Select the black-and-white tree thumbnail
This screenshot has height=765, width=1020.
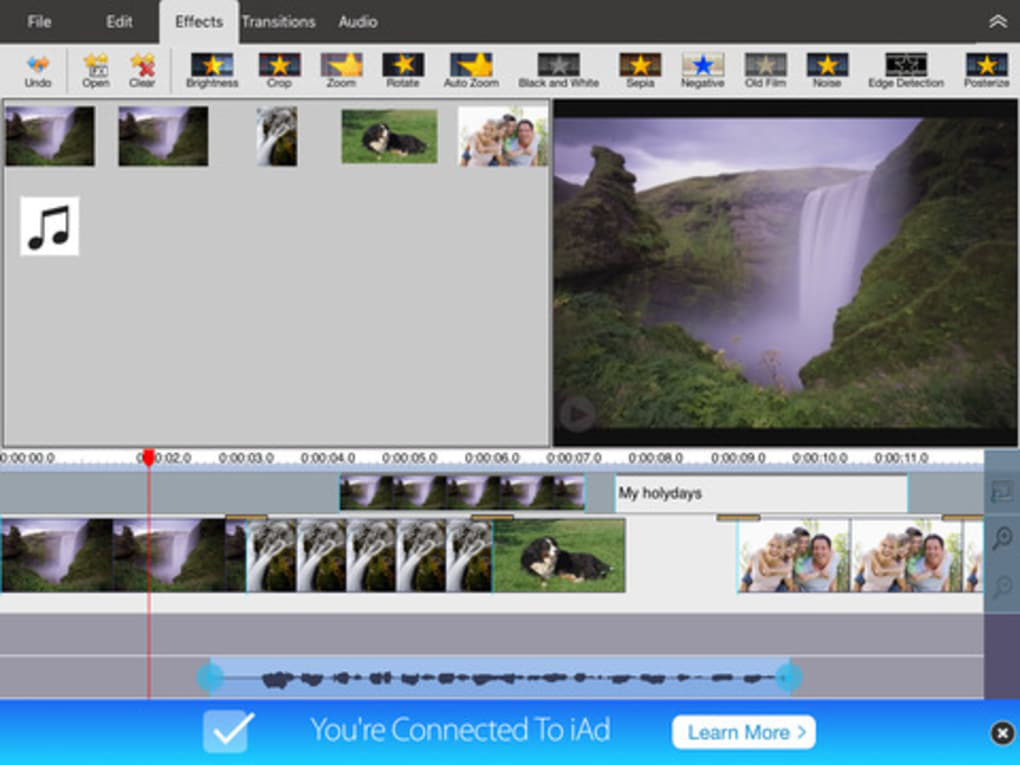(x=277, y=136)
